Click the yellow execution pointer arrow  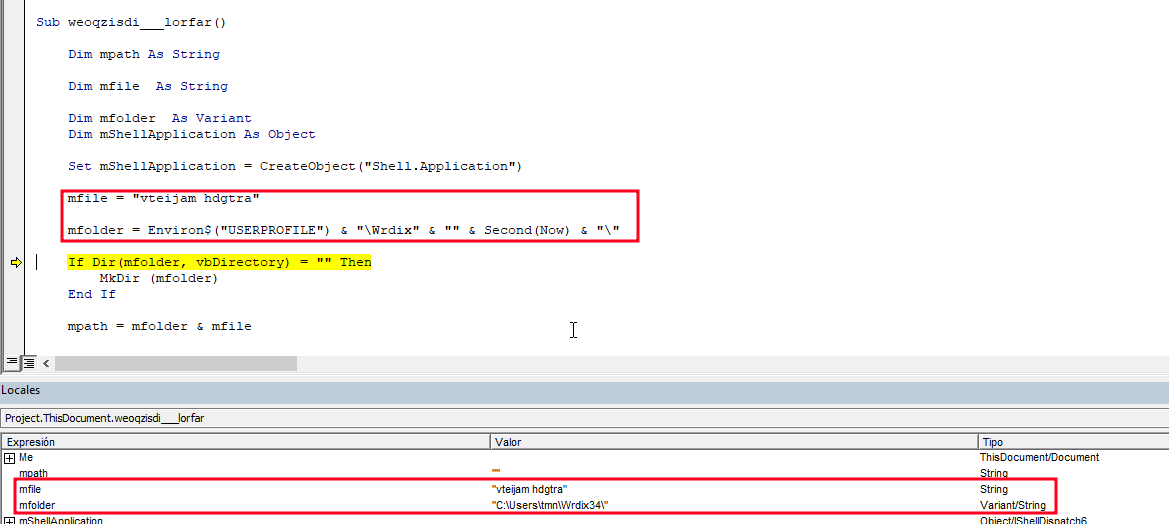pyautogui.click(x=16, y=262)
